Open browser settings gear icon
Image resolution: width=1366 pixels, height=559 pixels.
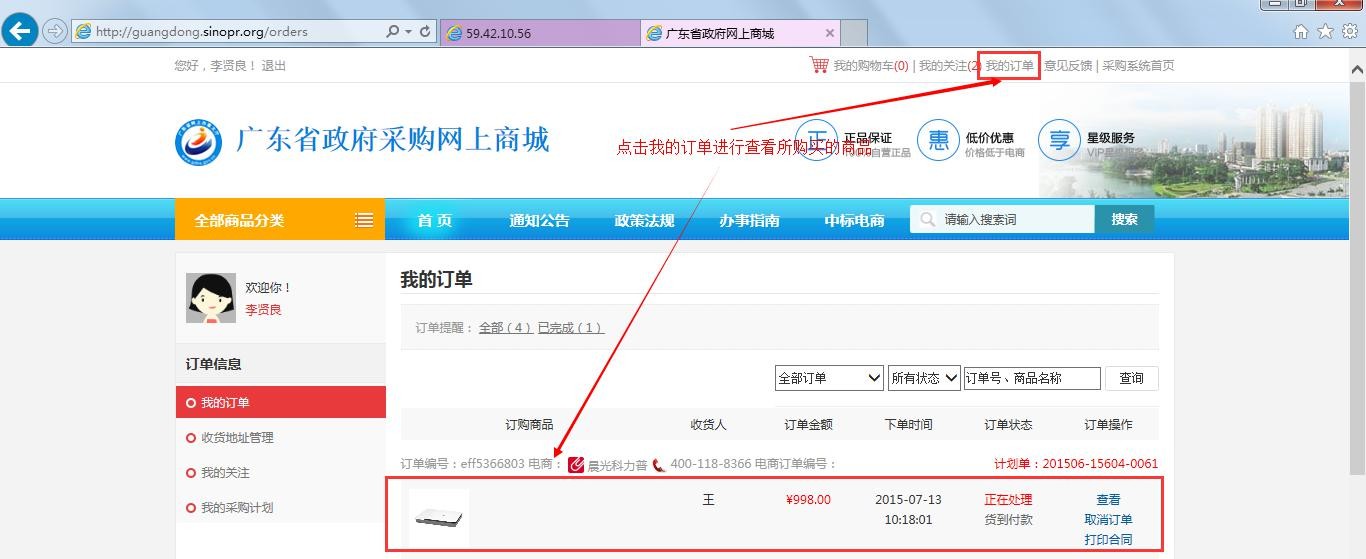pos(1351,32)
